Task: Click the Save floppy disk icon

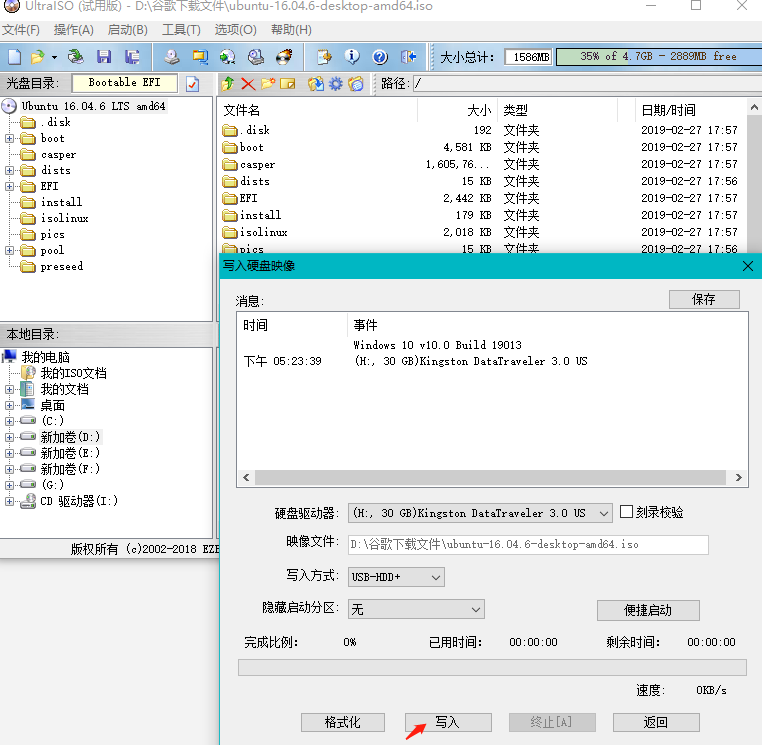Action: coord(104,57)
